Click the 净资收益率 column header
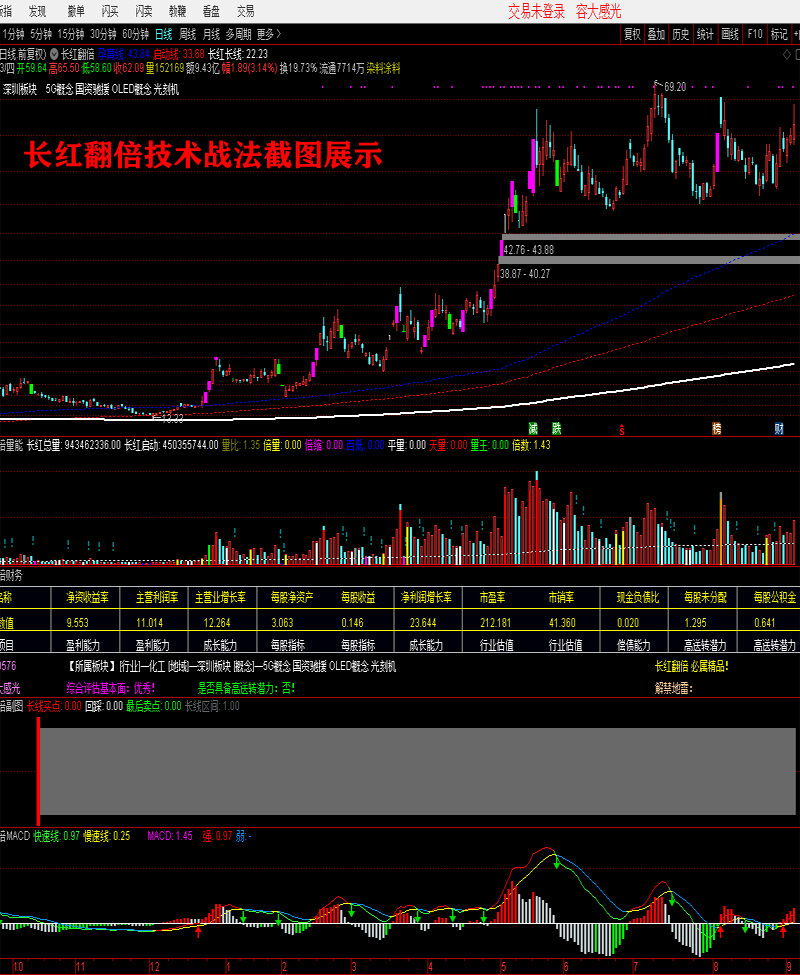Viewport: 800px width, 975px height. pyautogui.click(x=87, y=597)
